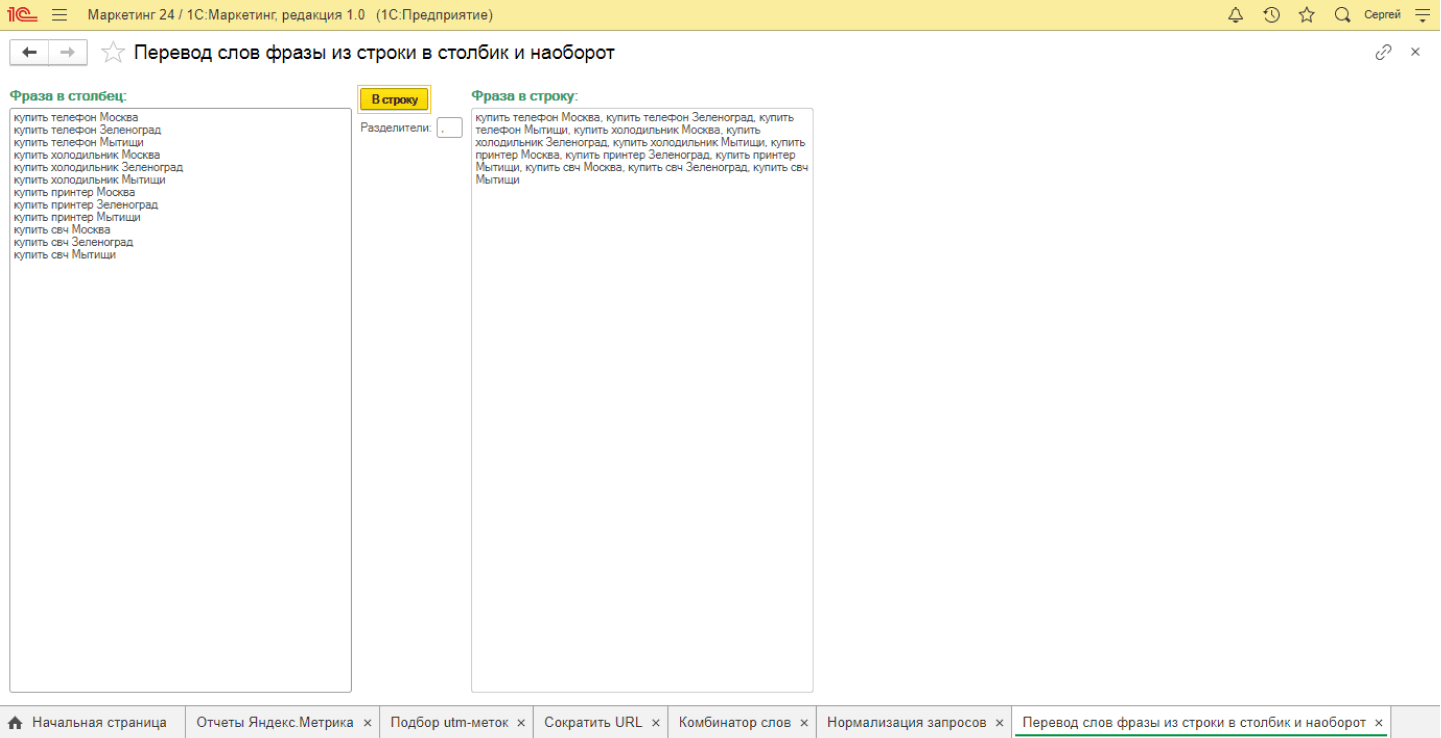Open the Комбинатор слов tab
This screenshot has height=738, width=1441.
pyautogui.click(x=734, y=722)
